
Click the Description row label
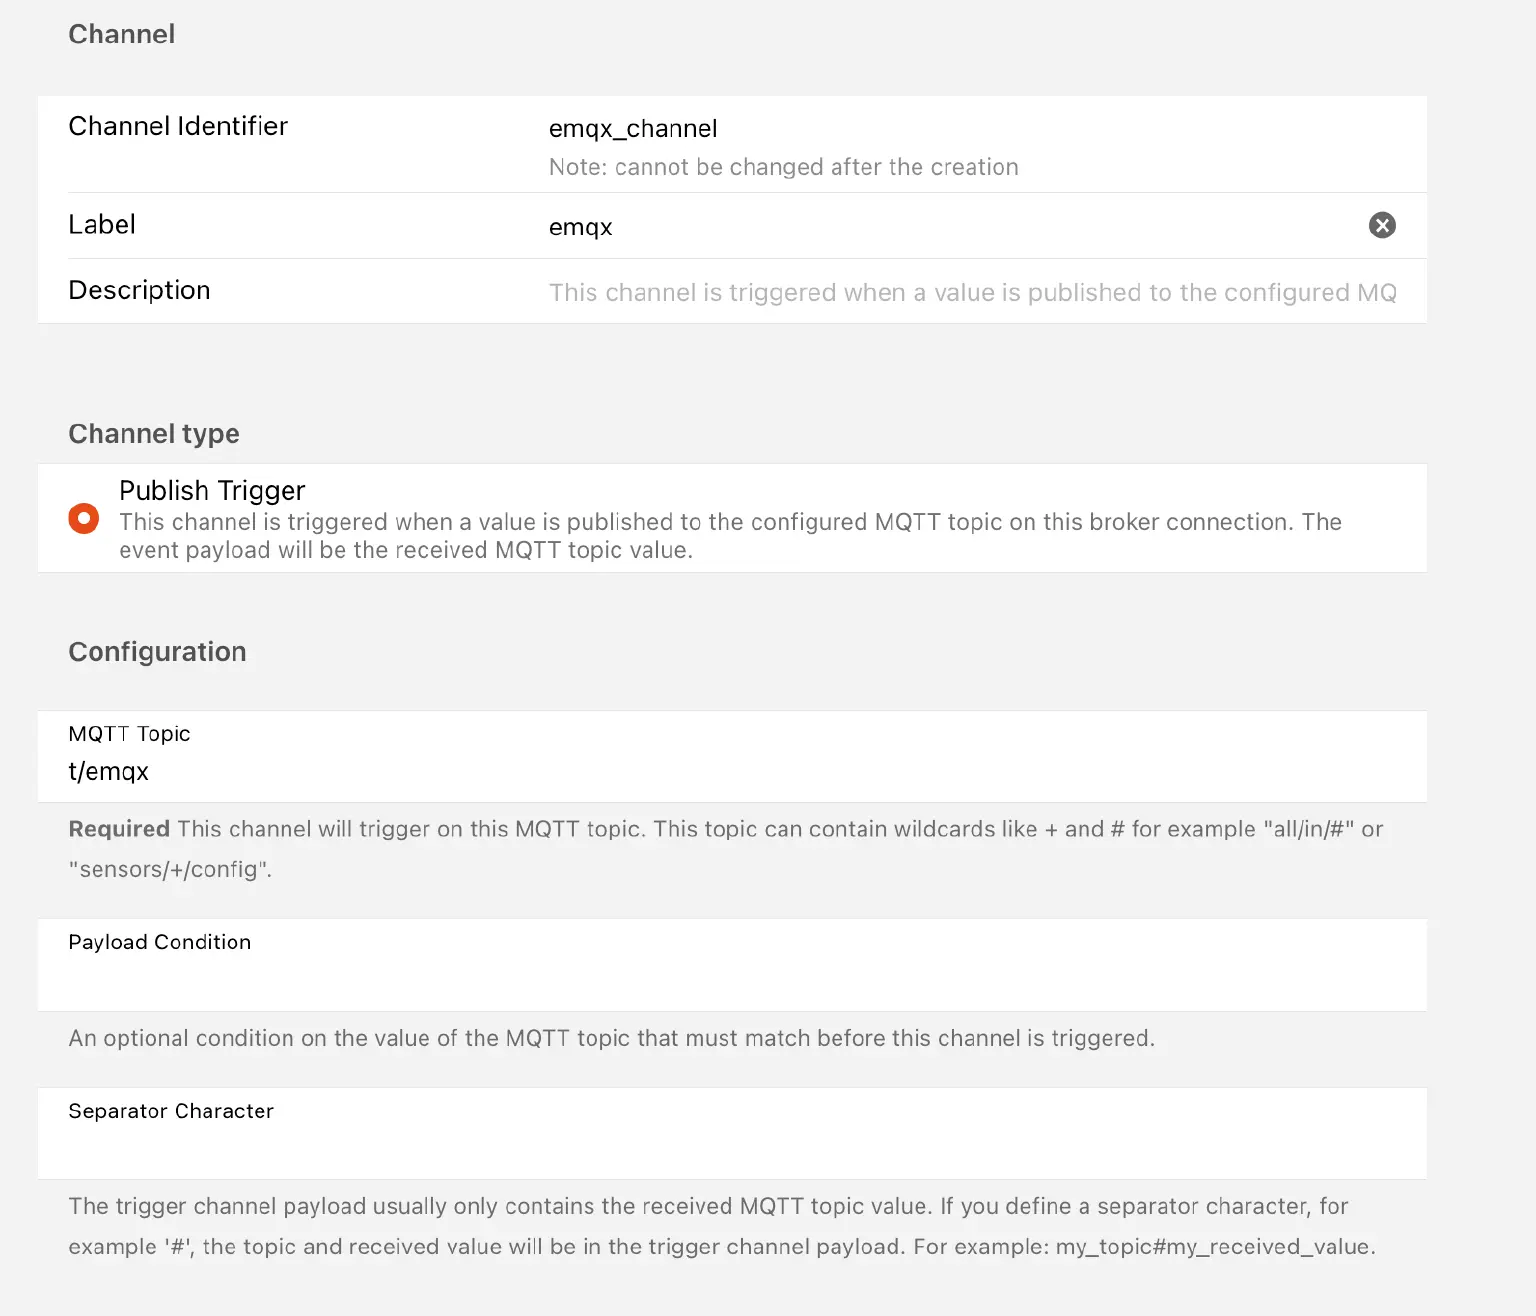coord(139,290)
